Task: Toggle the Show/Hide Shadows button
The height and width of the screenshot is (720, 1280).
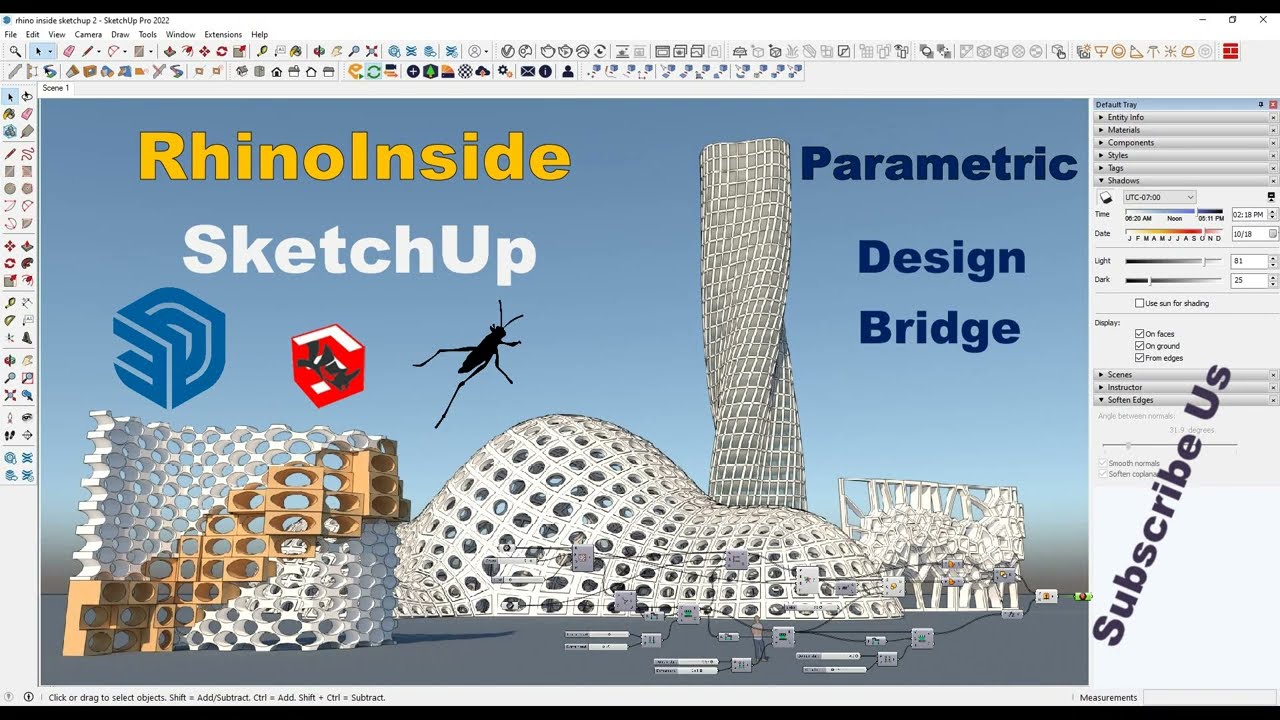Action: click(1106, 198)
